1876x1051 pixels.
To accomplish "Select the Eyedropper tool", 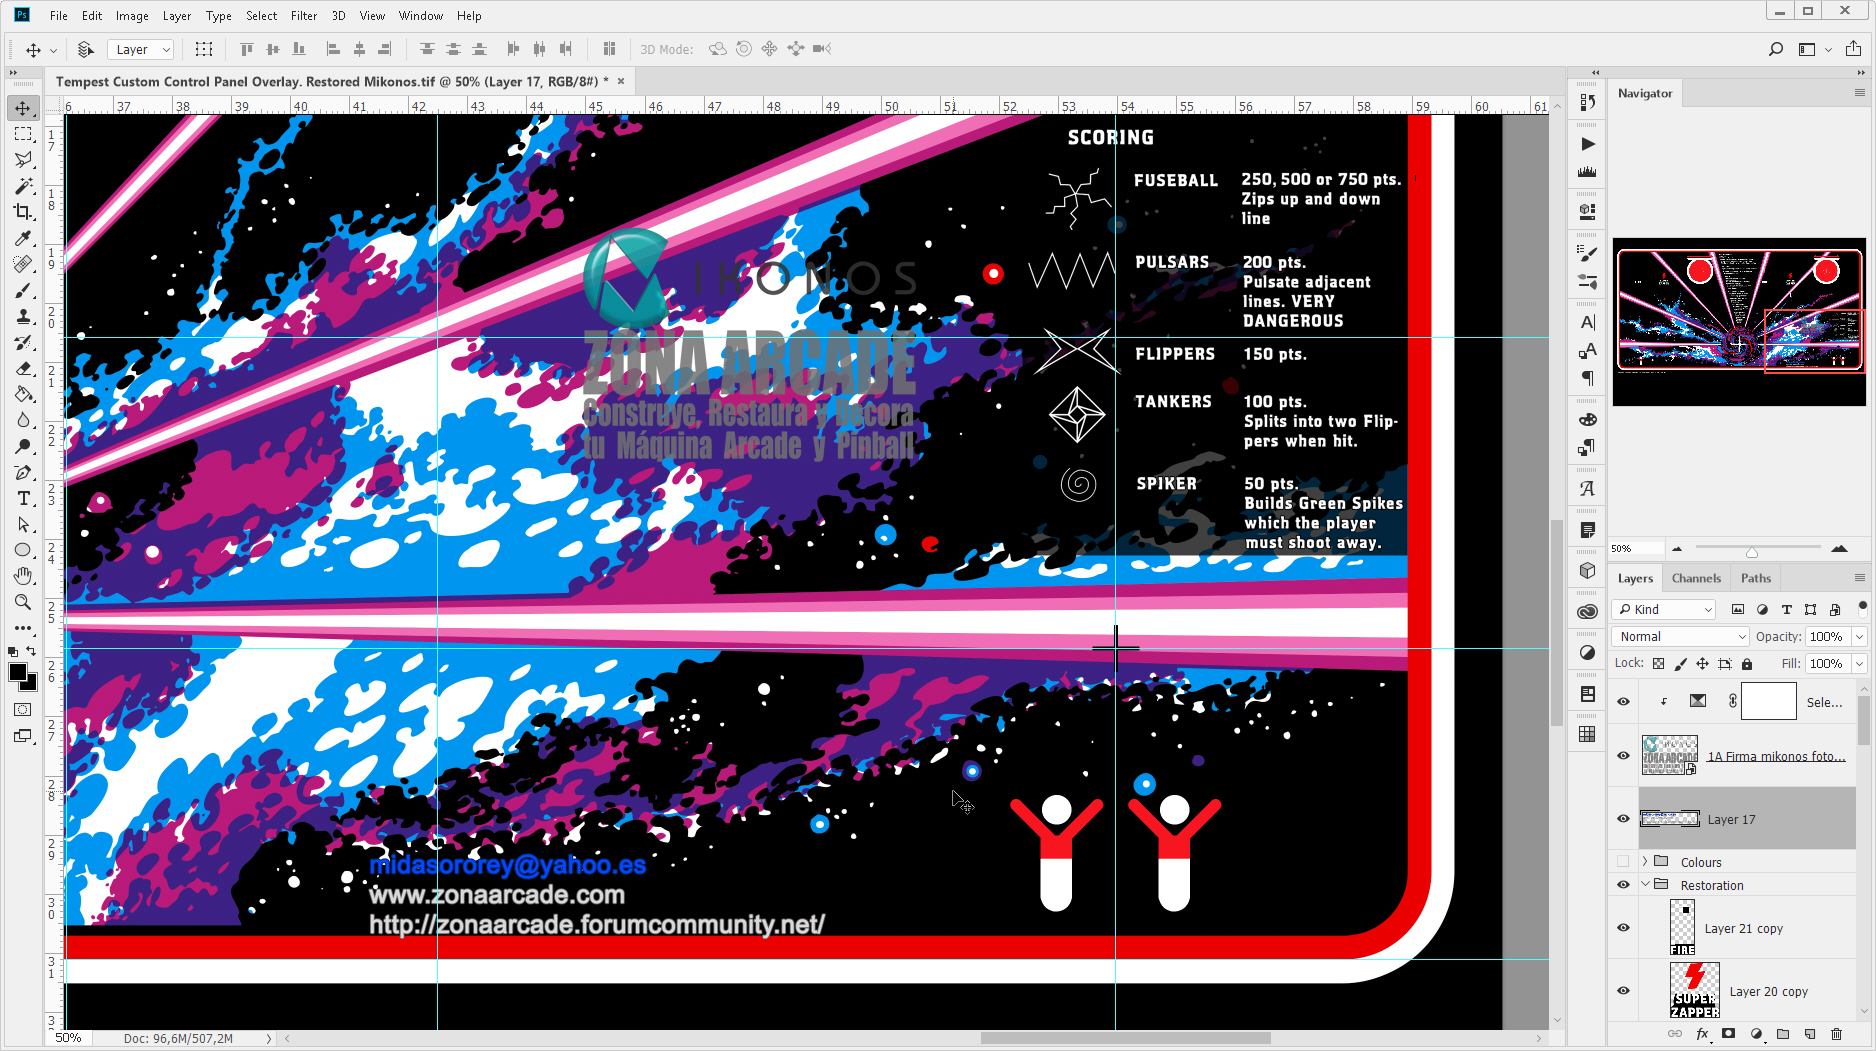I will tap(23, 239).
